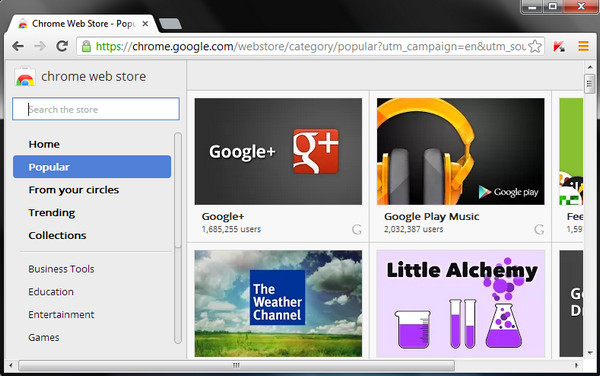The height and width of the screenshot is (376, 600).
Task: Select the Chrome Web Store tab
Action: point(82,24)
